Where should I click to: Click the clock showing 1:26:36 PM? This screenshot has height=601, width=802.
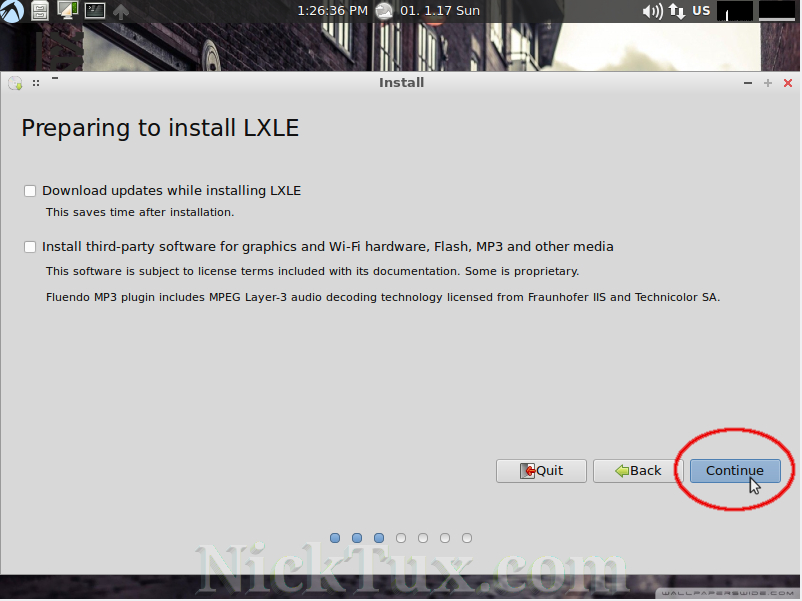tap(332, 11)
